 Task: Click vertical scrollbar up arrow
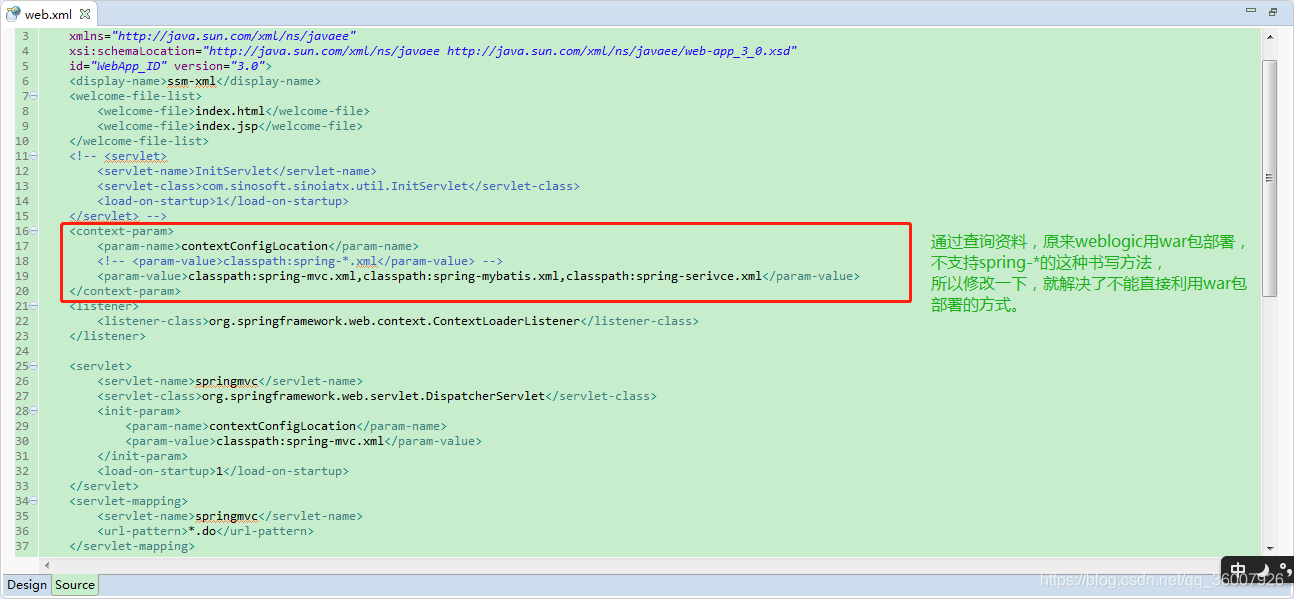tap(1269, 35)
